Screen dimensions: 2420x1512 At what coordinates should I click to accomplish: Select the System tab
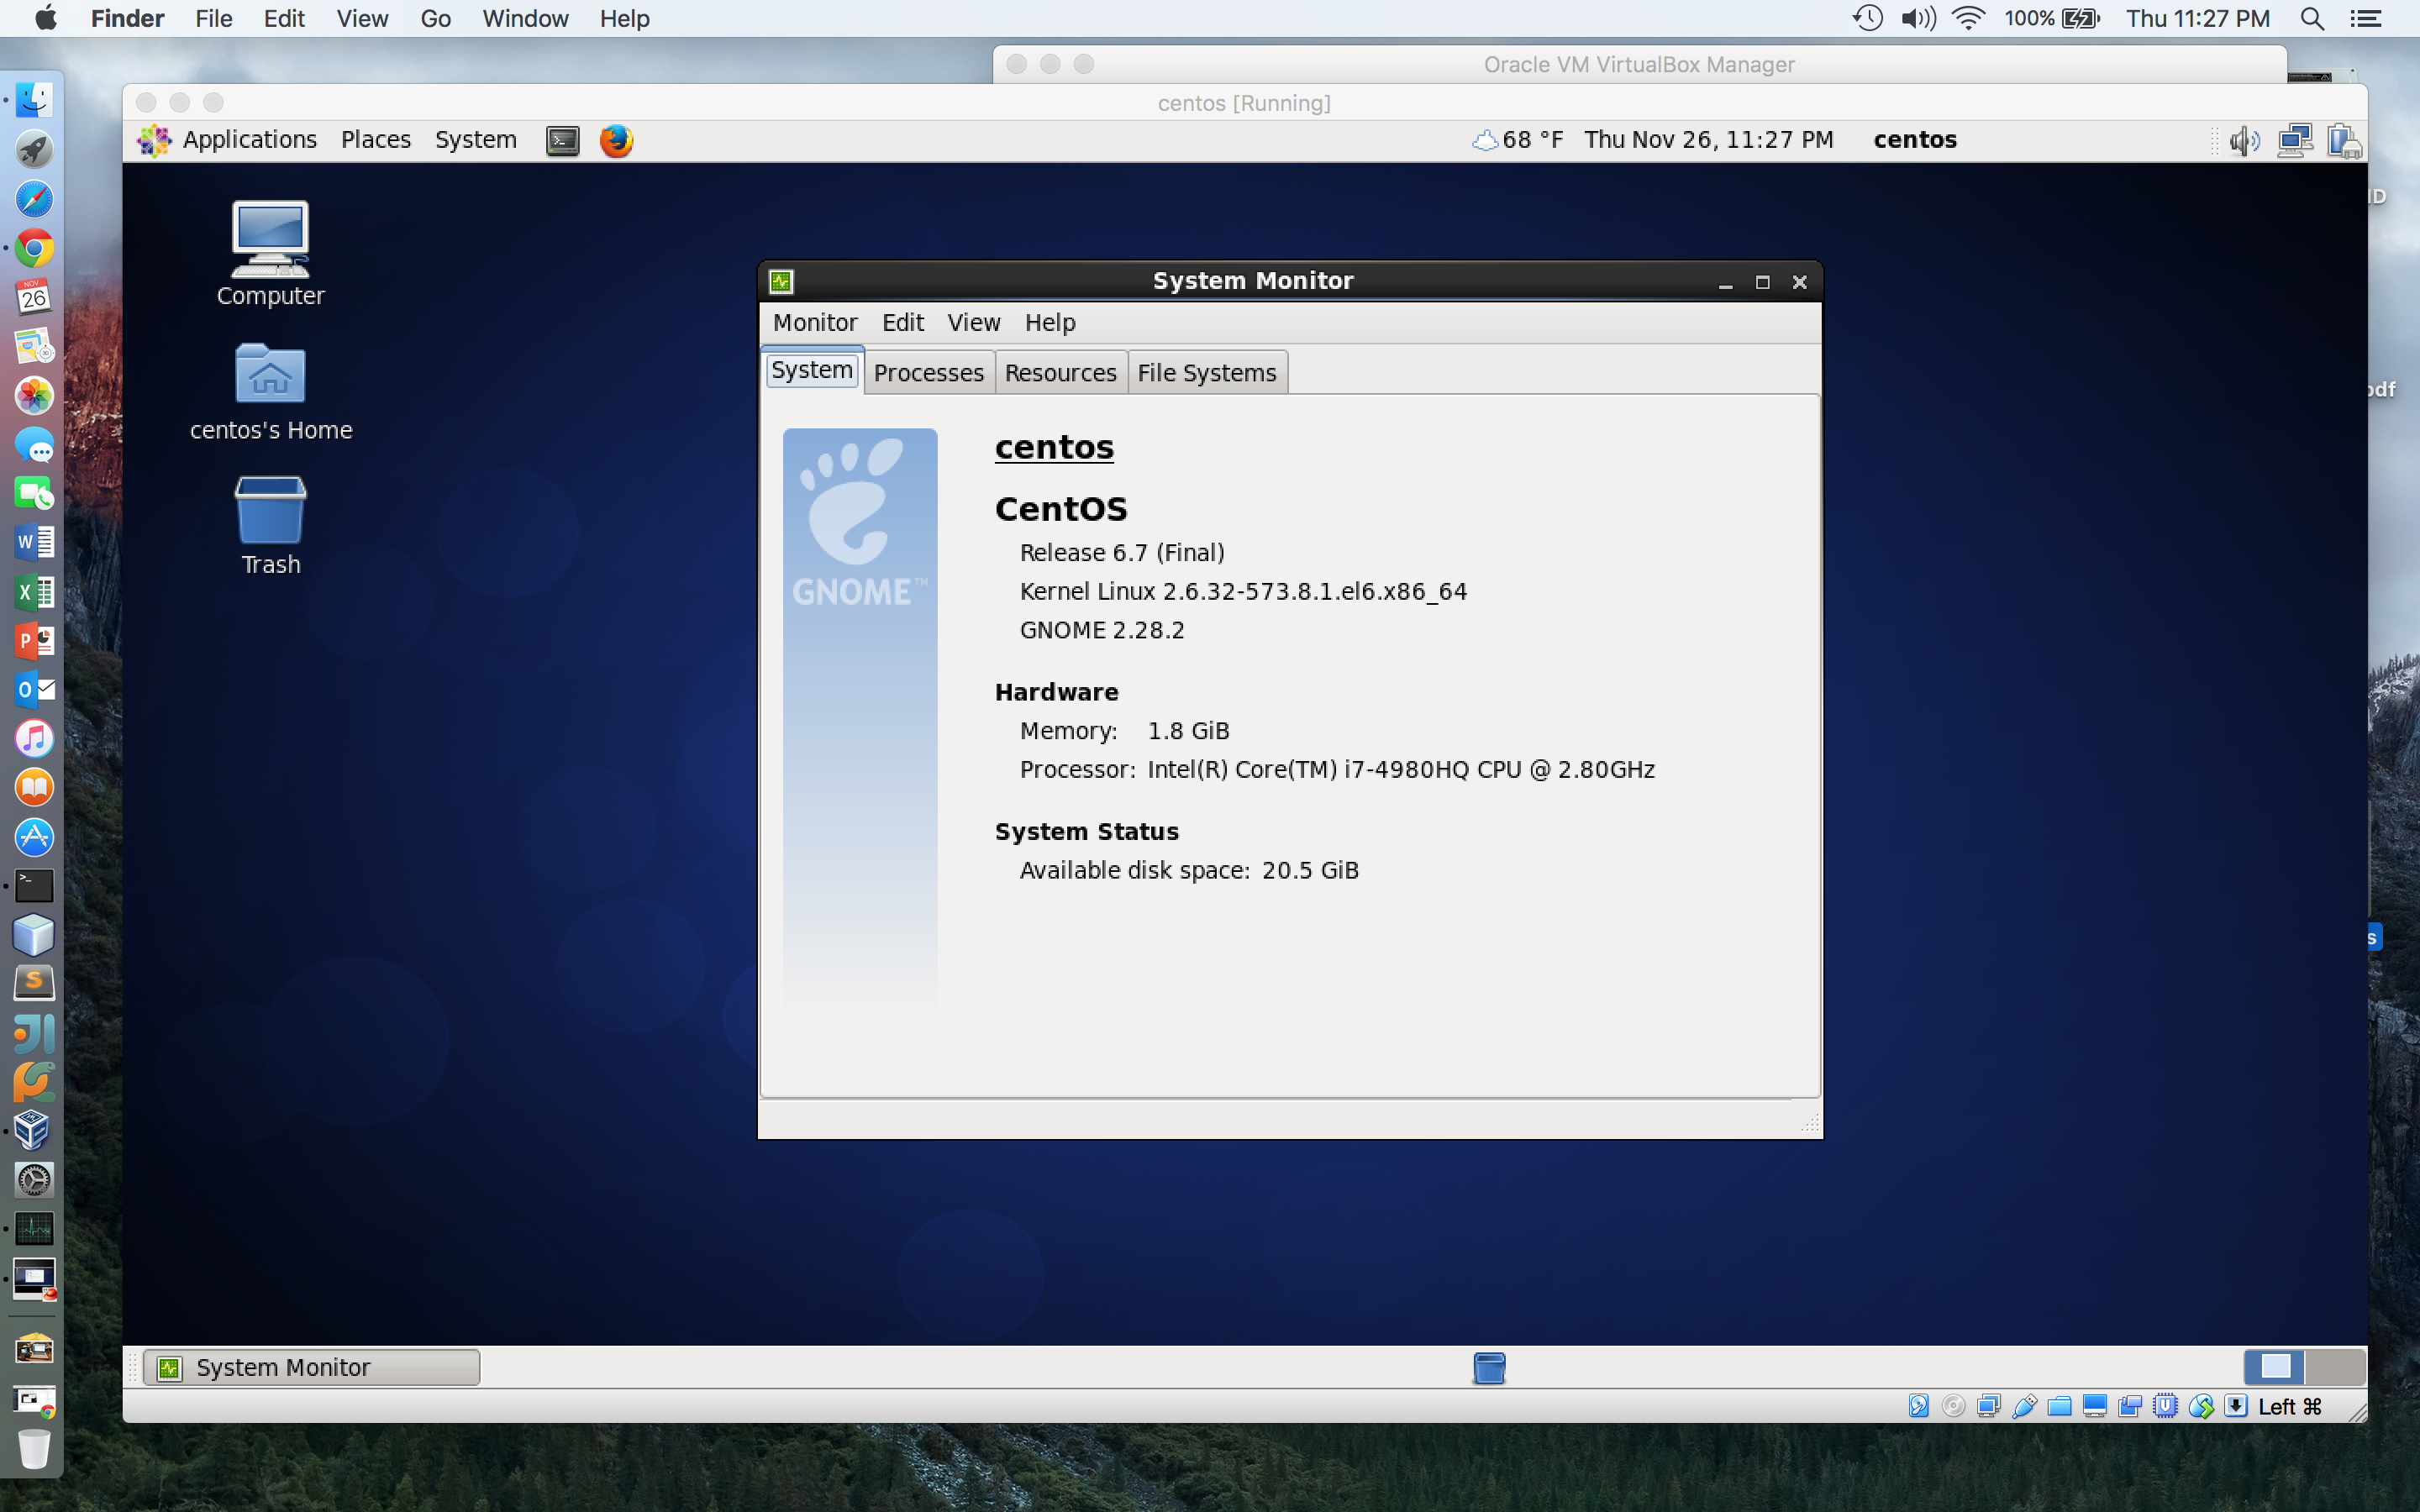click(x=812, y=370)
